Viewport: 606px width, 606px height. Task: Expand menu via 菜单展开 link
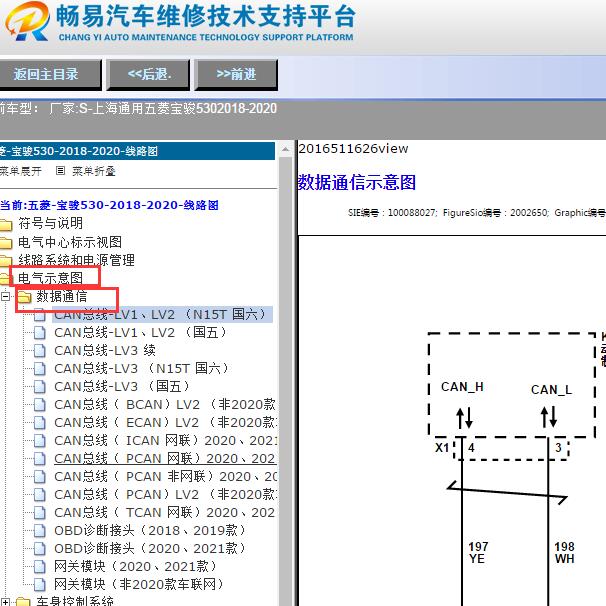pyautogui.click(x=20, y=171)
